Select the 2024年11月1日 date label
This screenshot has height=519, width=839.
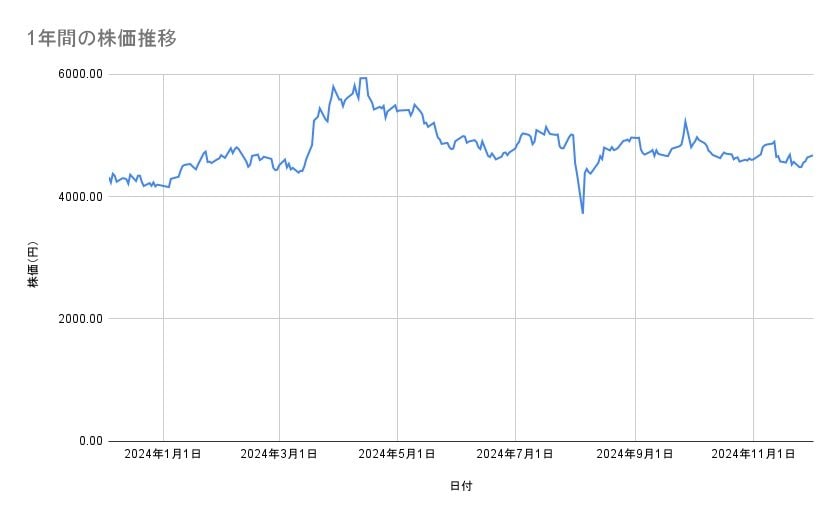pyautogui.click(x=753, y=454)
